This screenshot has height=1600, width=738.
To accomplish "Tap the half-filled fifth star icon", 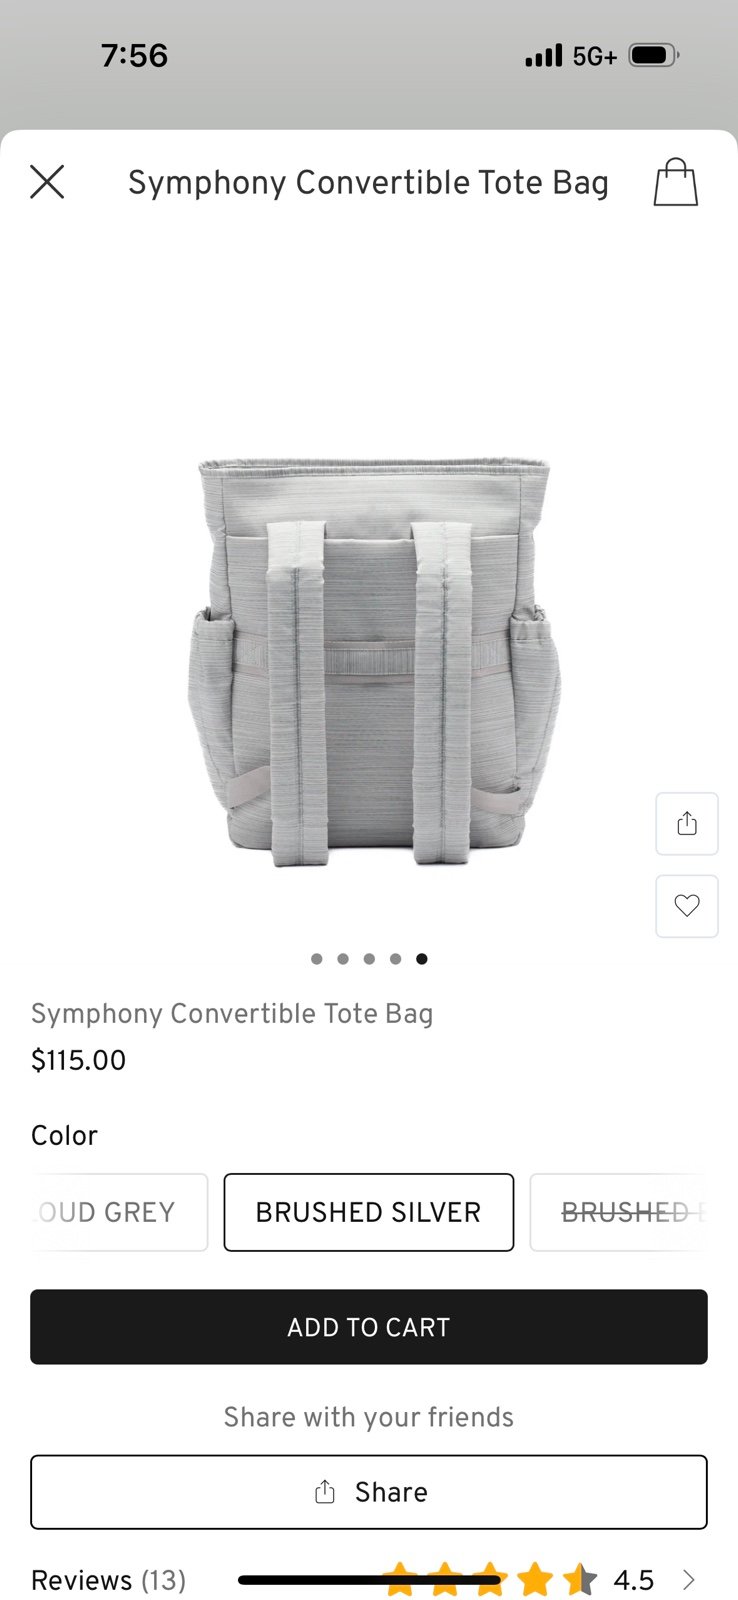I will [580, 1580].
